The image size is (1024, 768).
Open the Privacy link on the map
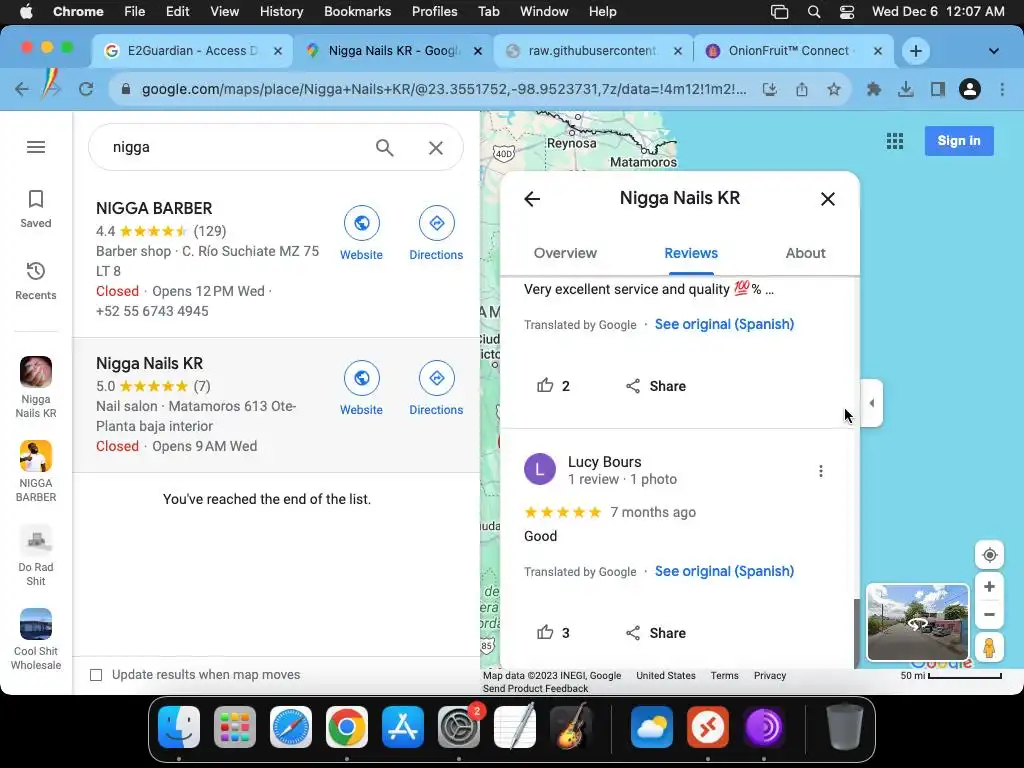click(x=770, y=676)
